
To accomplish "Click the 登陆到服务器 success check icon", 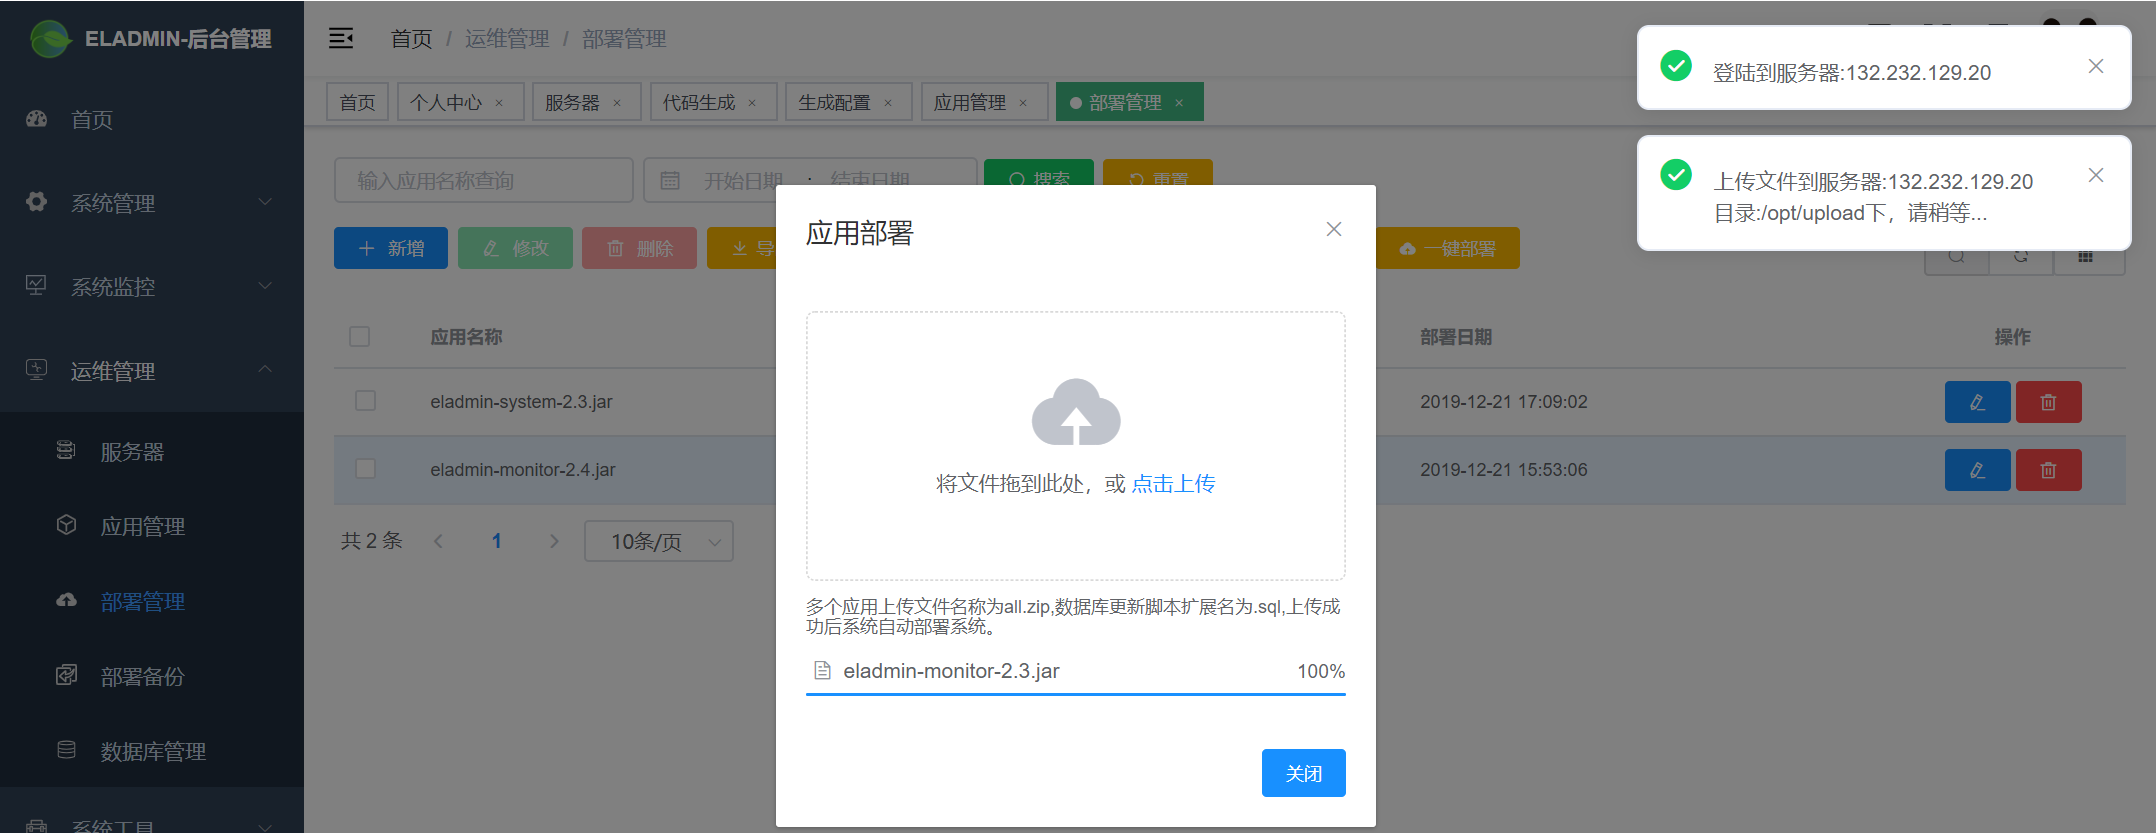I will (x=1676, y=66).
